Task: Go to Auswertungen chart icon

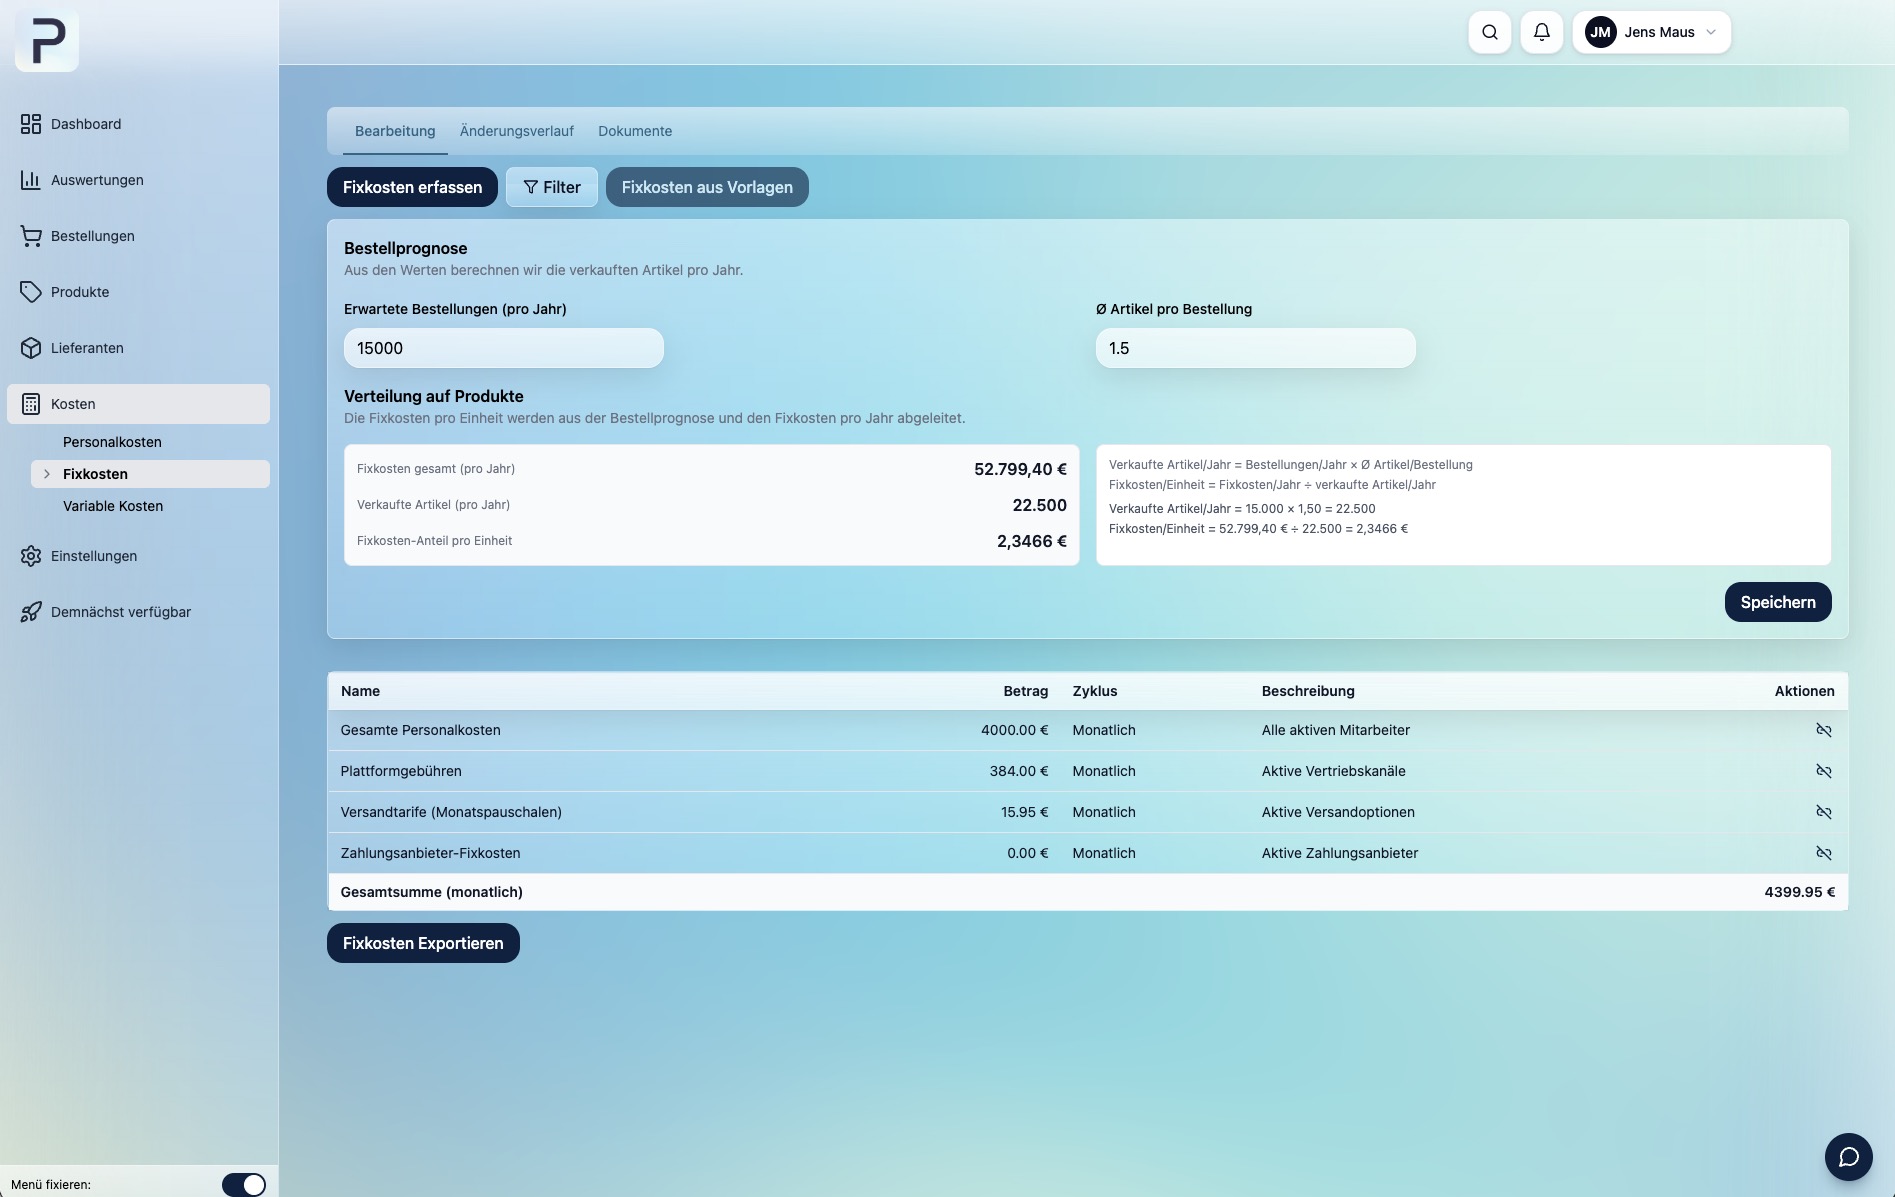Action: coord(31,180)
